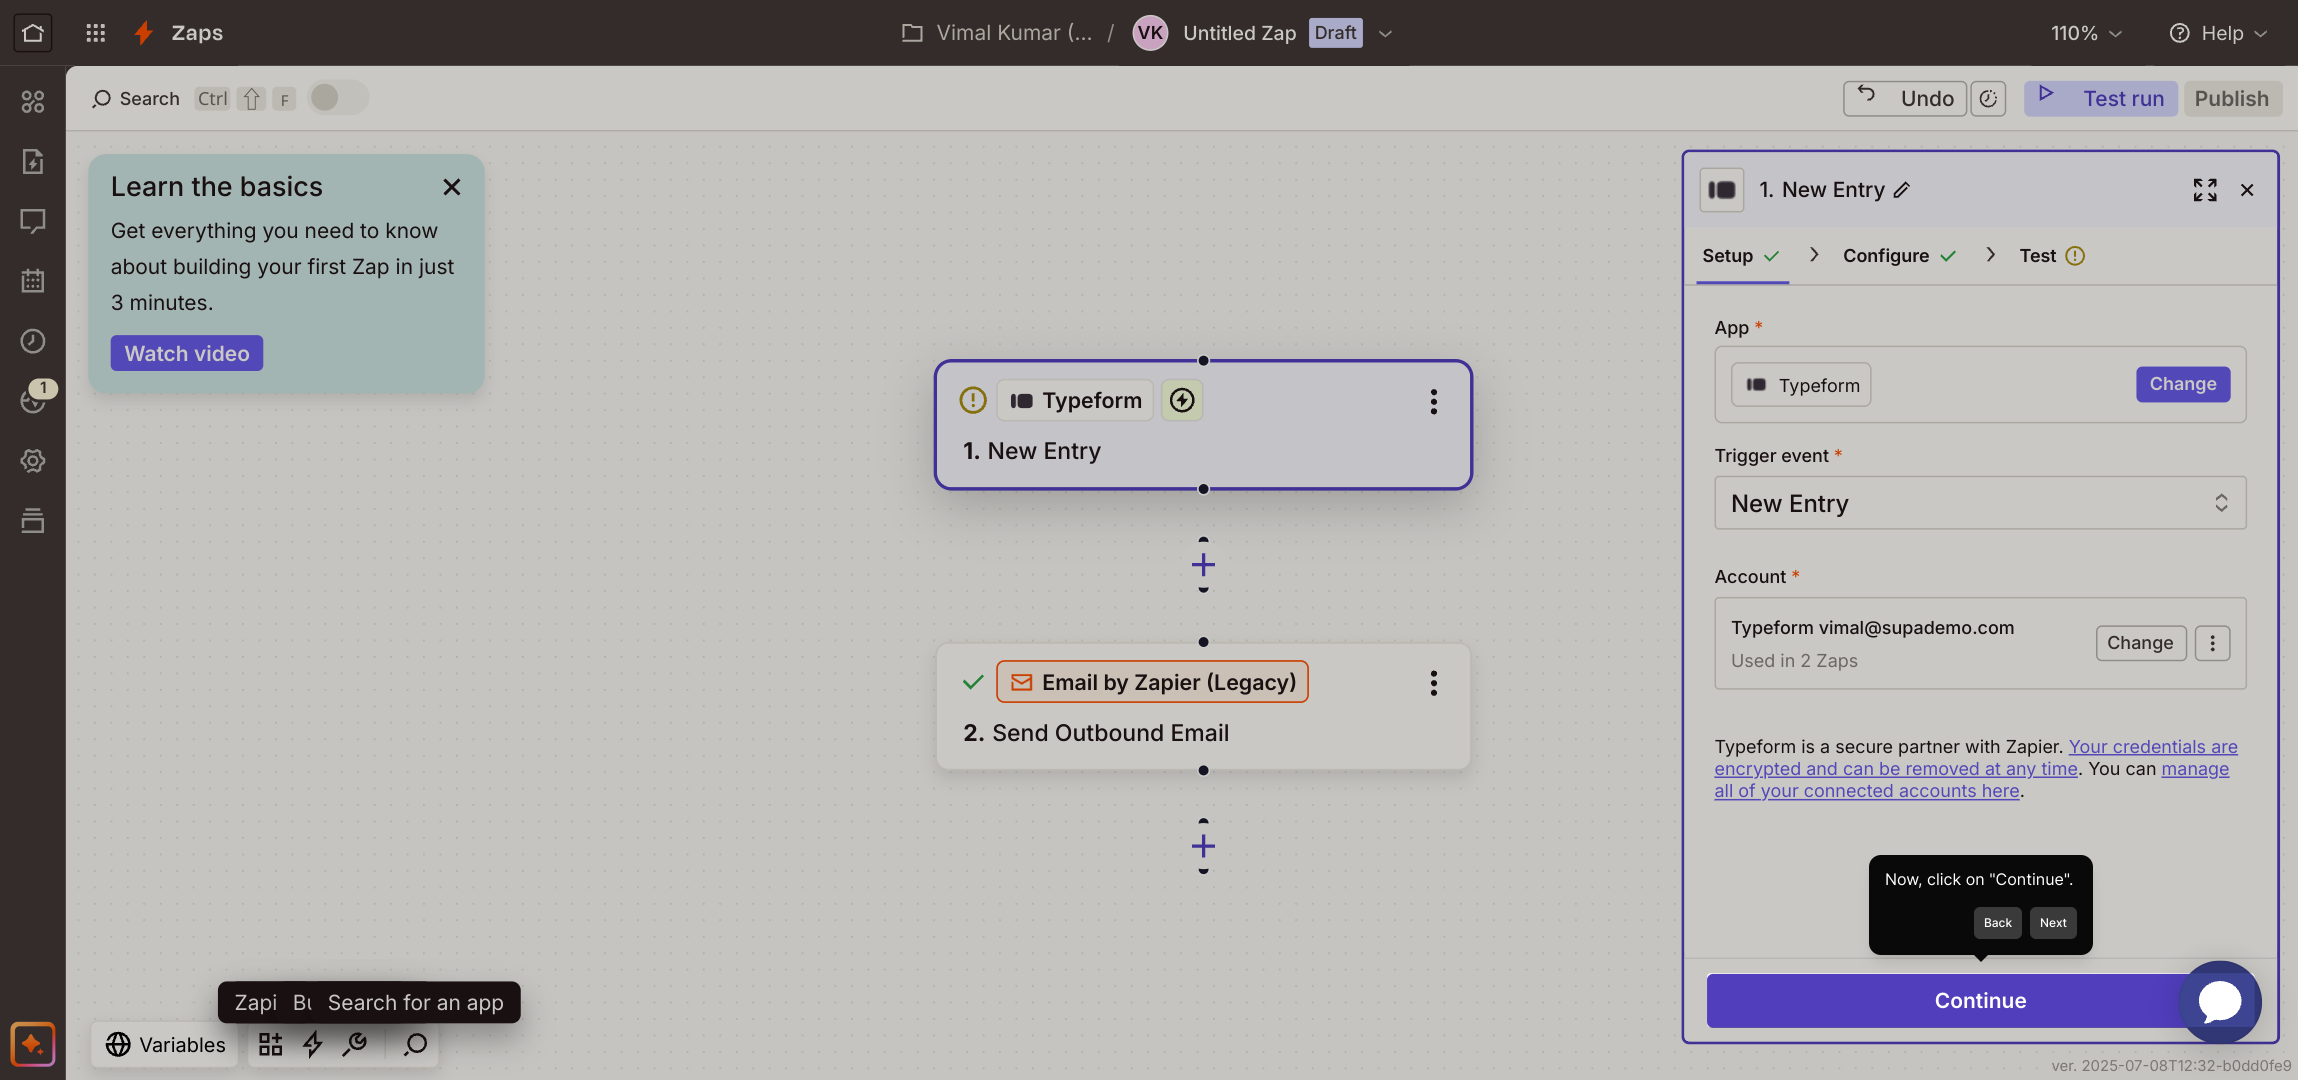
Task: Switch to the Configure tab
Action: tap(1898, 256)
